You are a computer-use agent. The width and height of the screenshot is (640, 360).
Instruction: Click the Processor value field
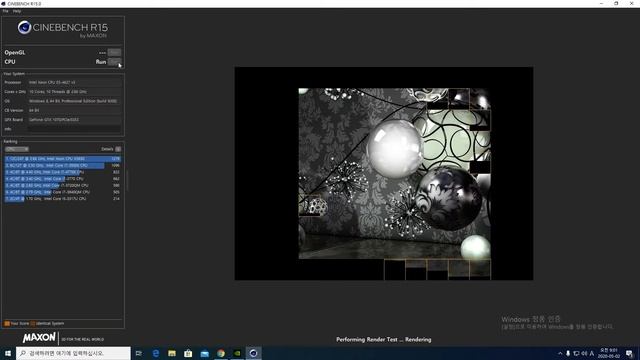74,82
